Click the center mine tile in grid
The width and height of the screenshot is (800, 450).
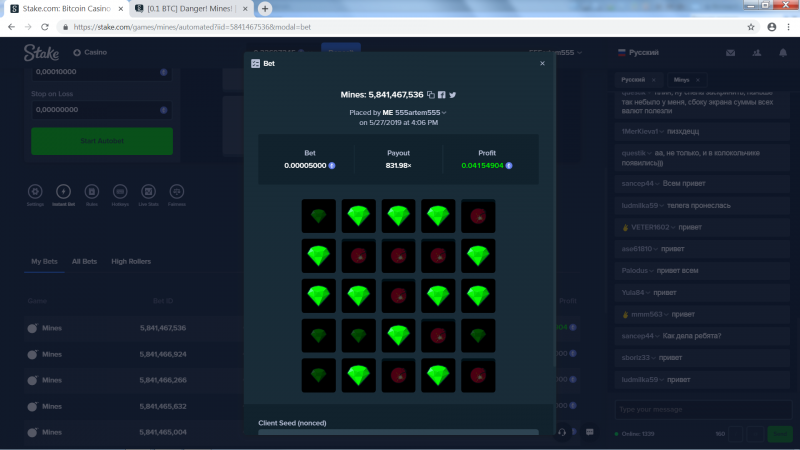pyautogui.click(x=398, y=296)
